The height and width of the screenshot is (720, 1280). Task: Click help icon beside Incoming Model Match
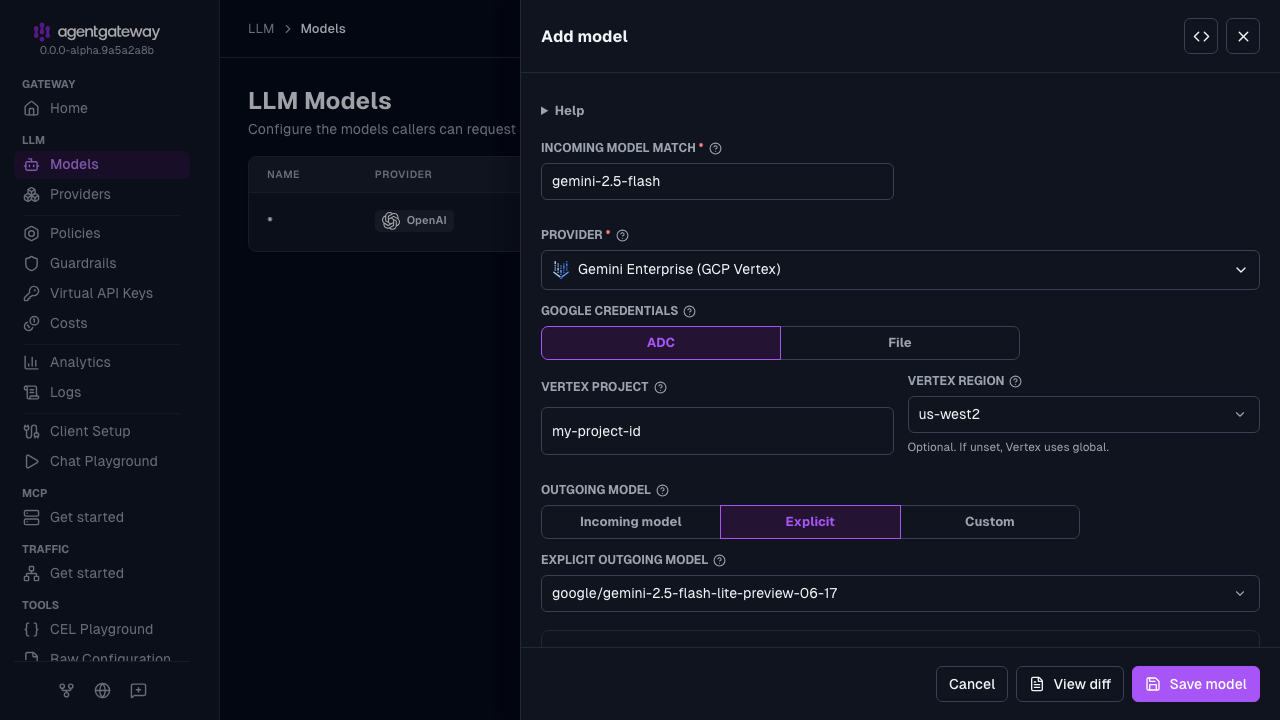coord(715,148)
